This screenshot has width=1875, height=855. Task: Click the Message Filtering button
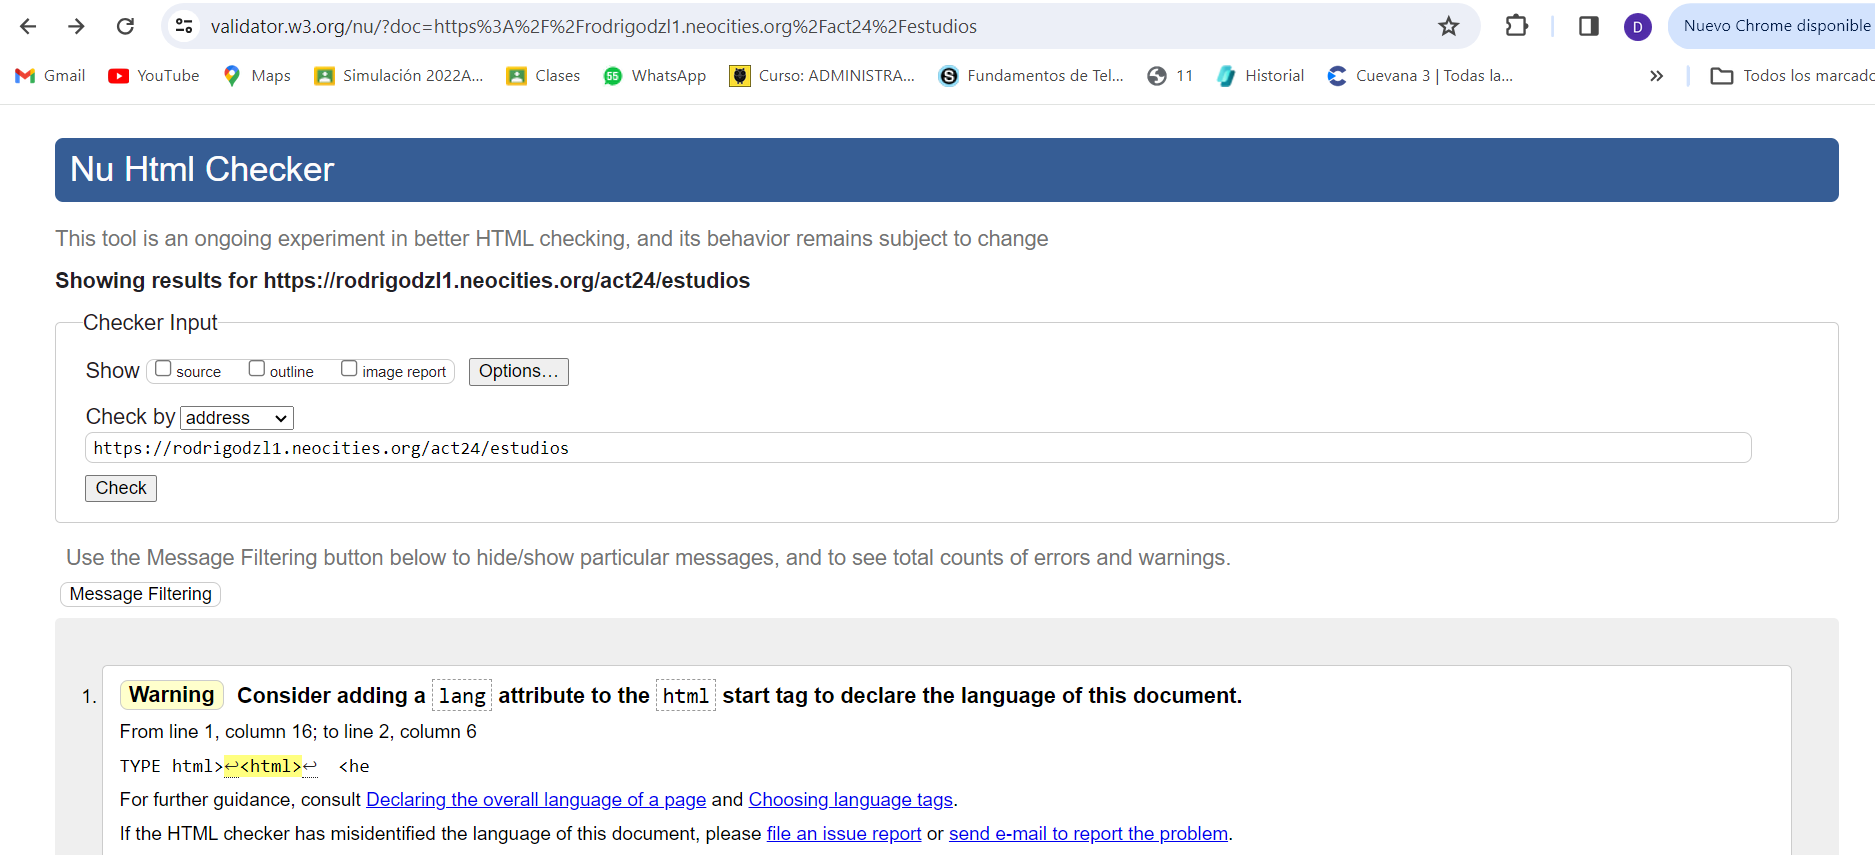(141, 594)
